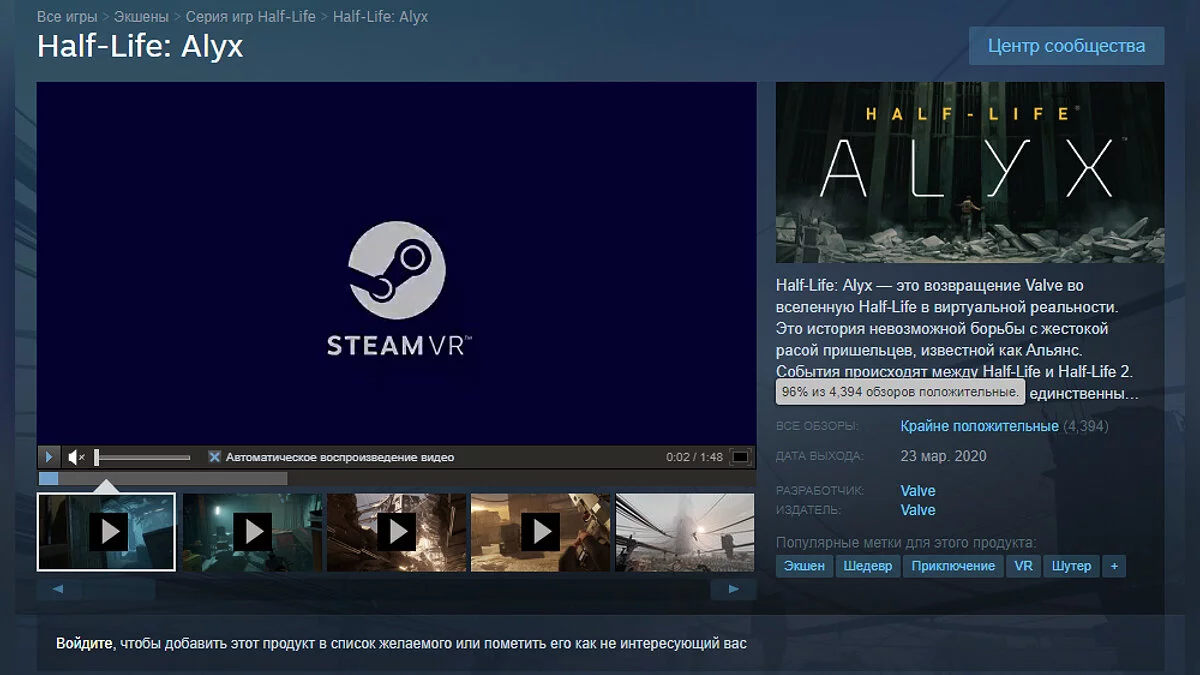Toggle automatic video playback checkbox

(x=214, y=457)
